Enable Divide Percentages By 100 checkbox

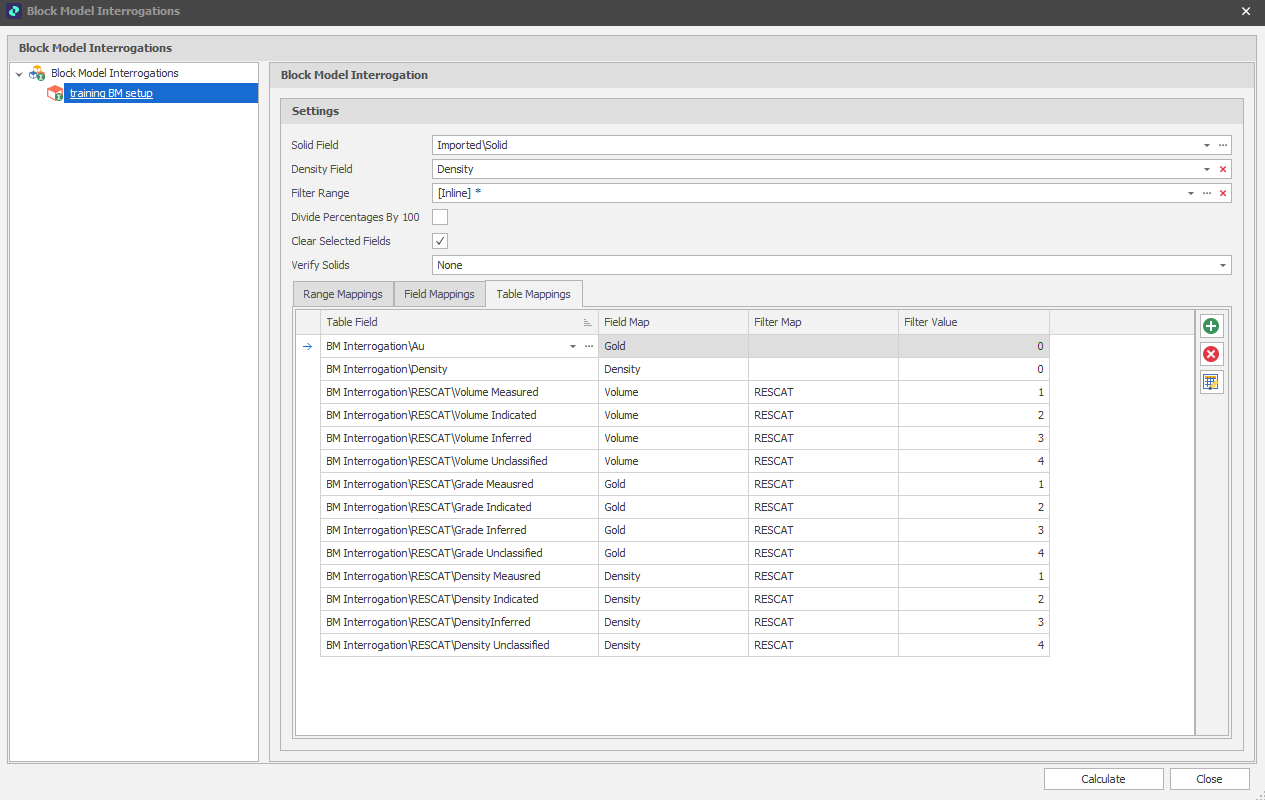coord(440,217)
